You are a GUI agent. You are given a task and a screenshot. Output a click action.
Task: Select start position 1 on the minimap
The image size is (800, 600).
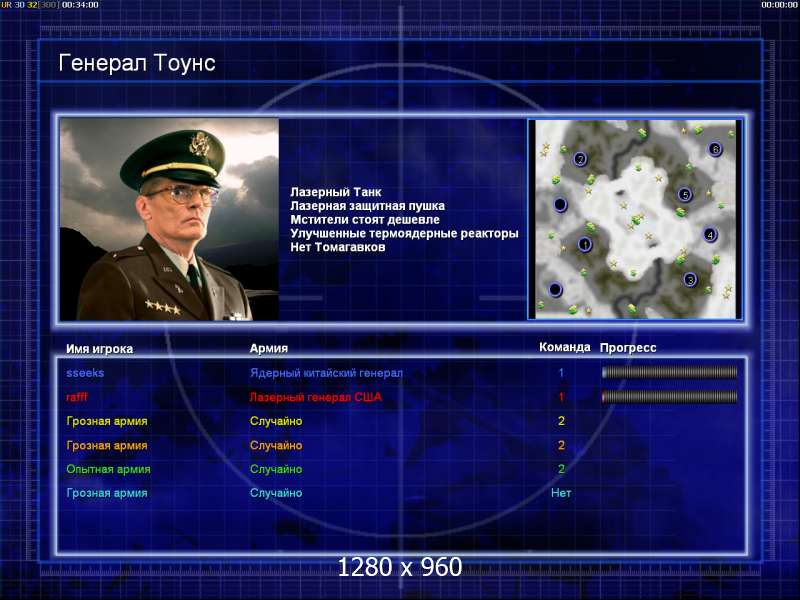585,244
